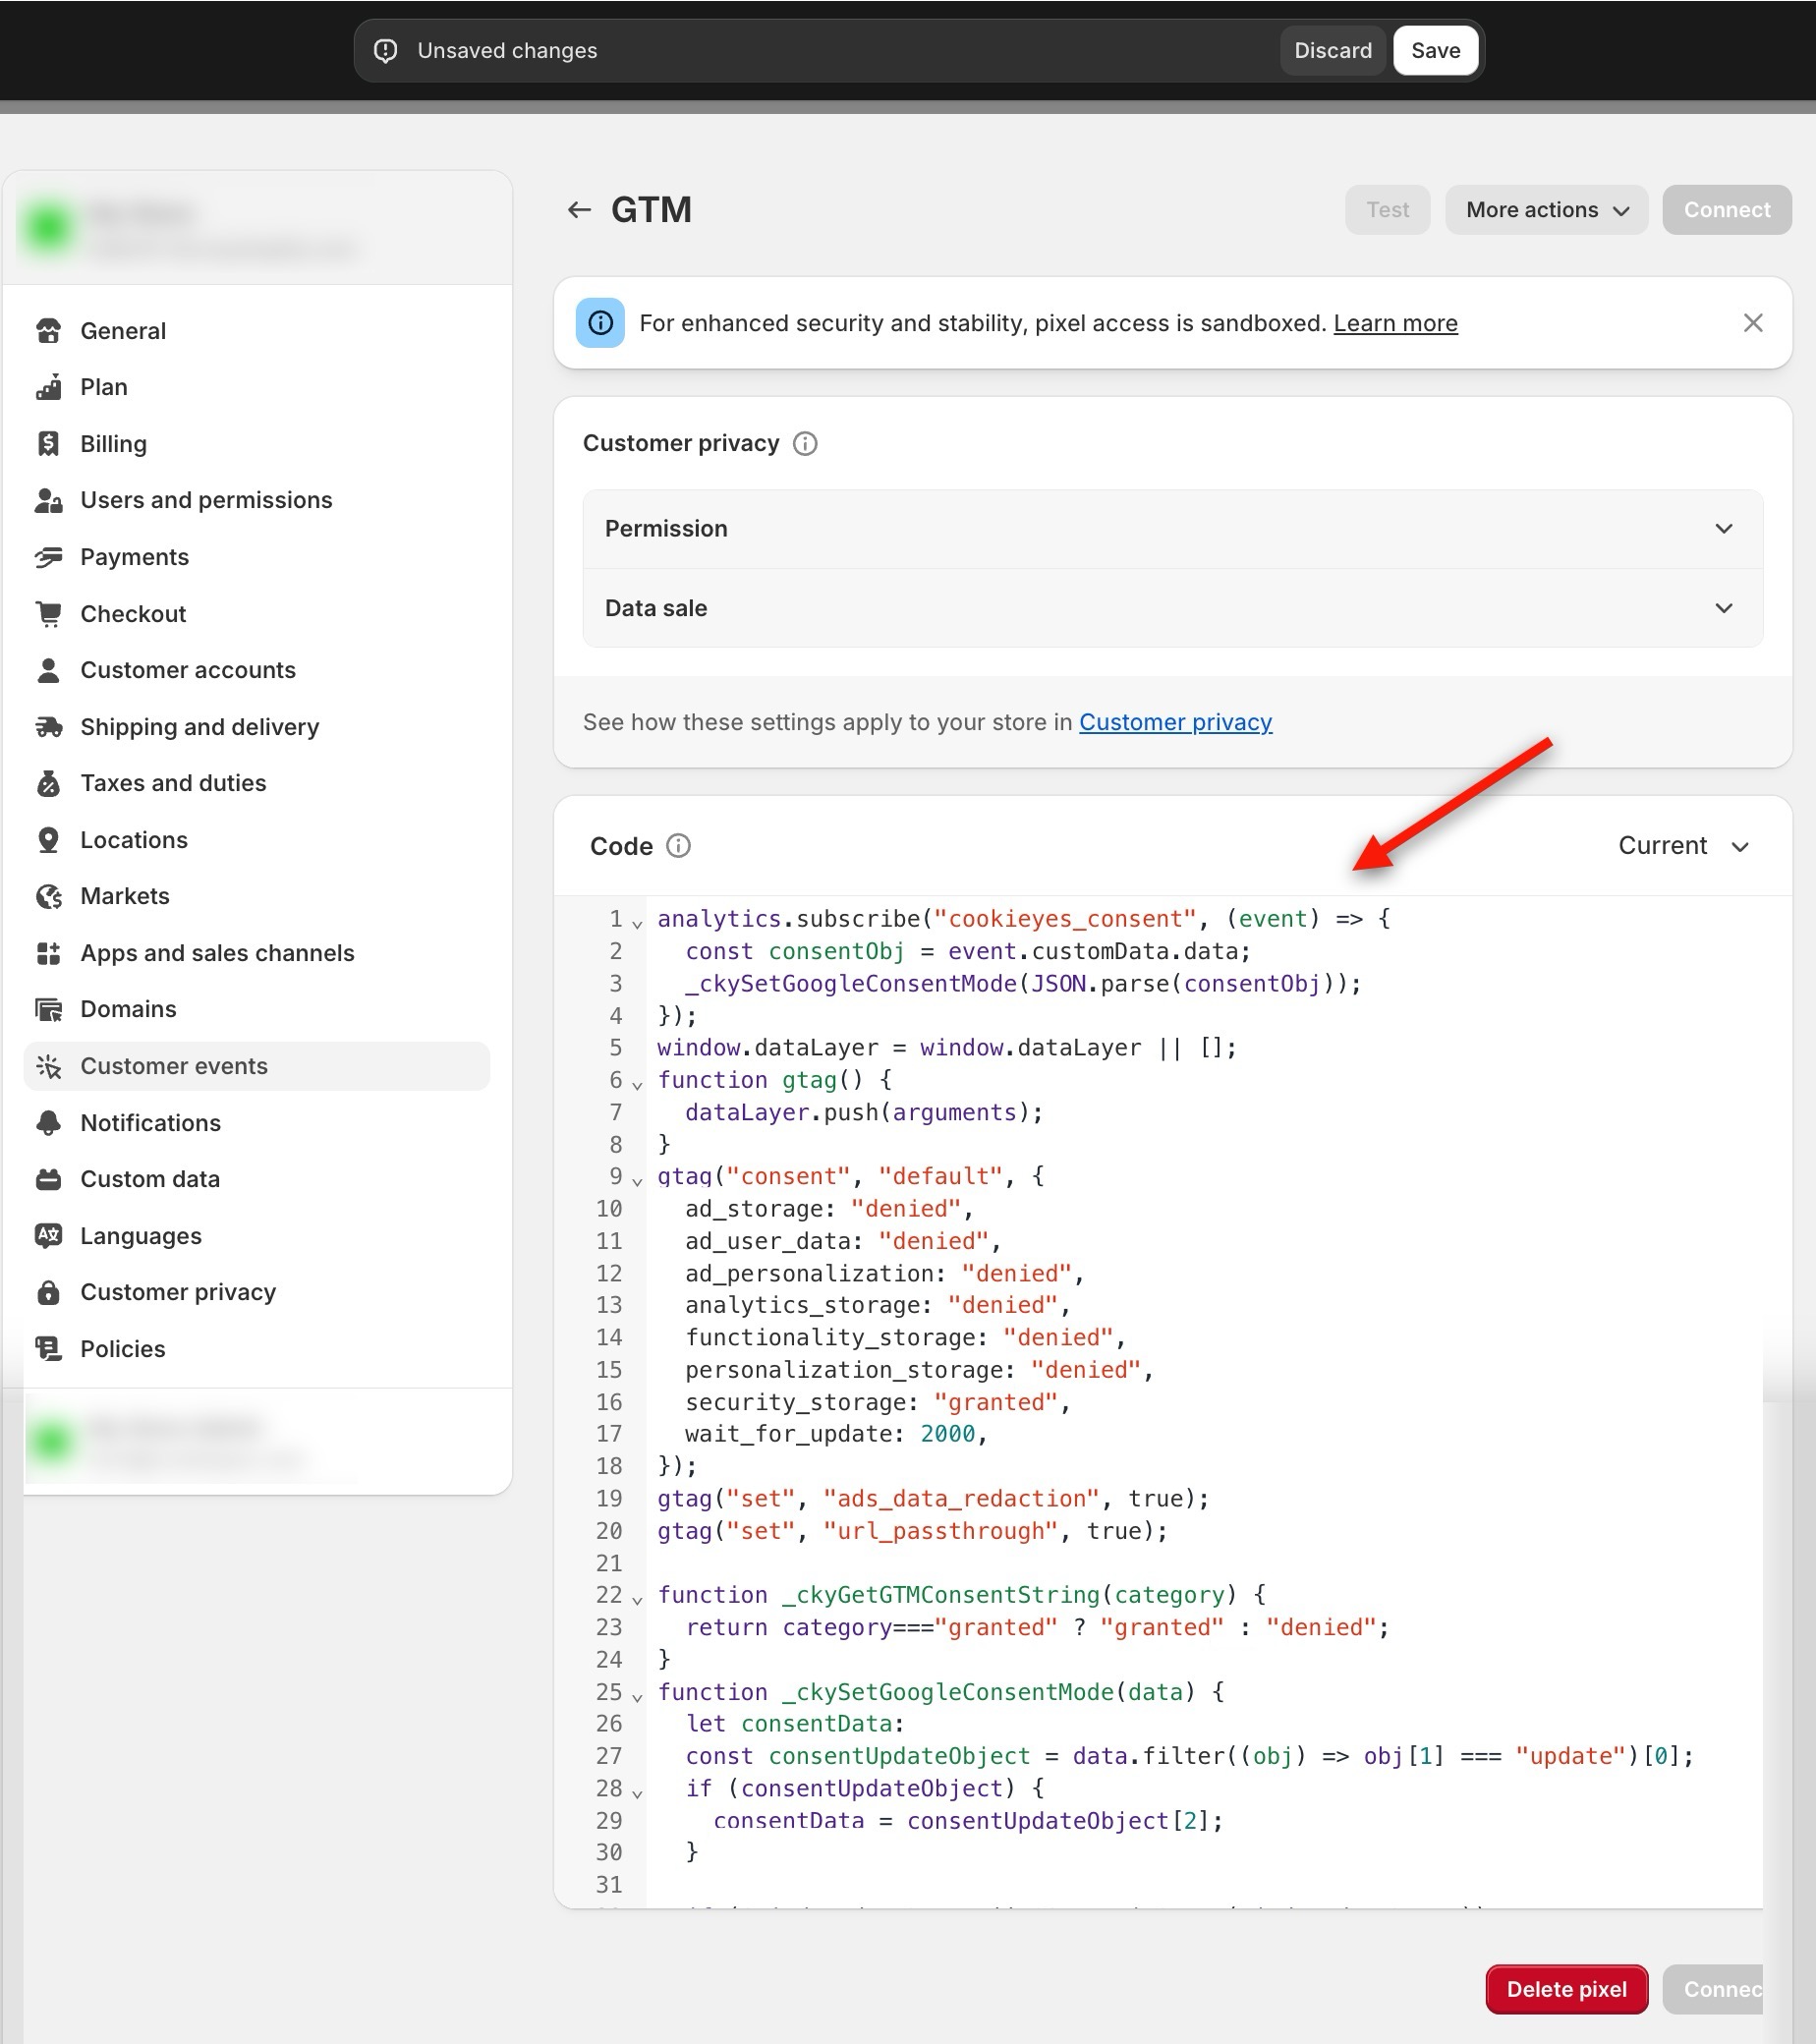Click the second store entry below Policies
This screenshot has width=1816, height=2044.
coord(257,1442)
